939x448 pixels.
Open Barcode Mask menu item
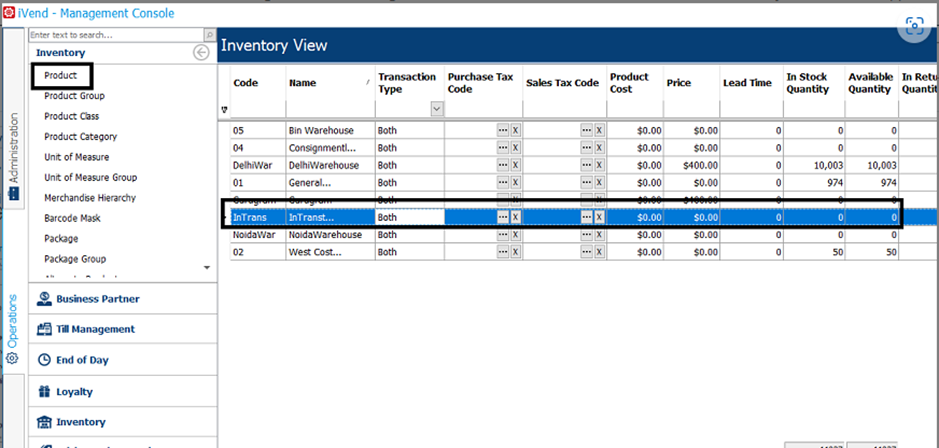[x=72, y=218]
